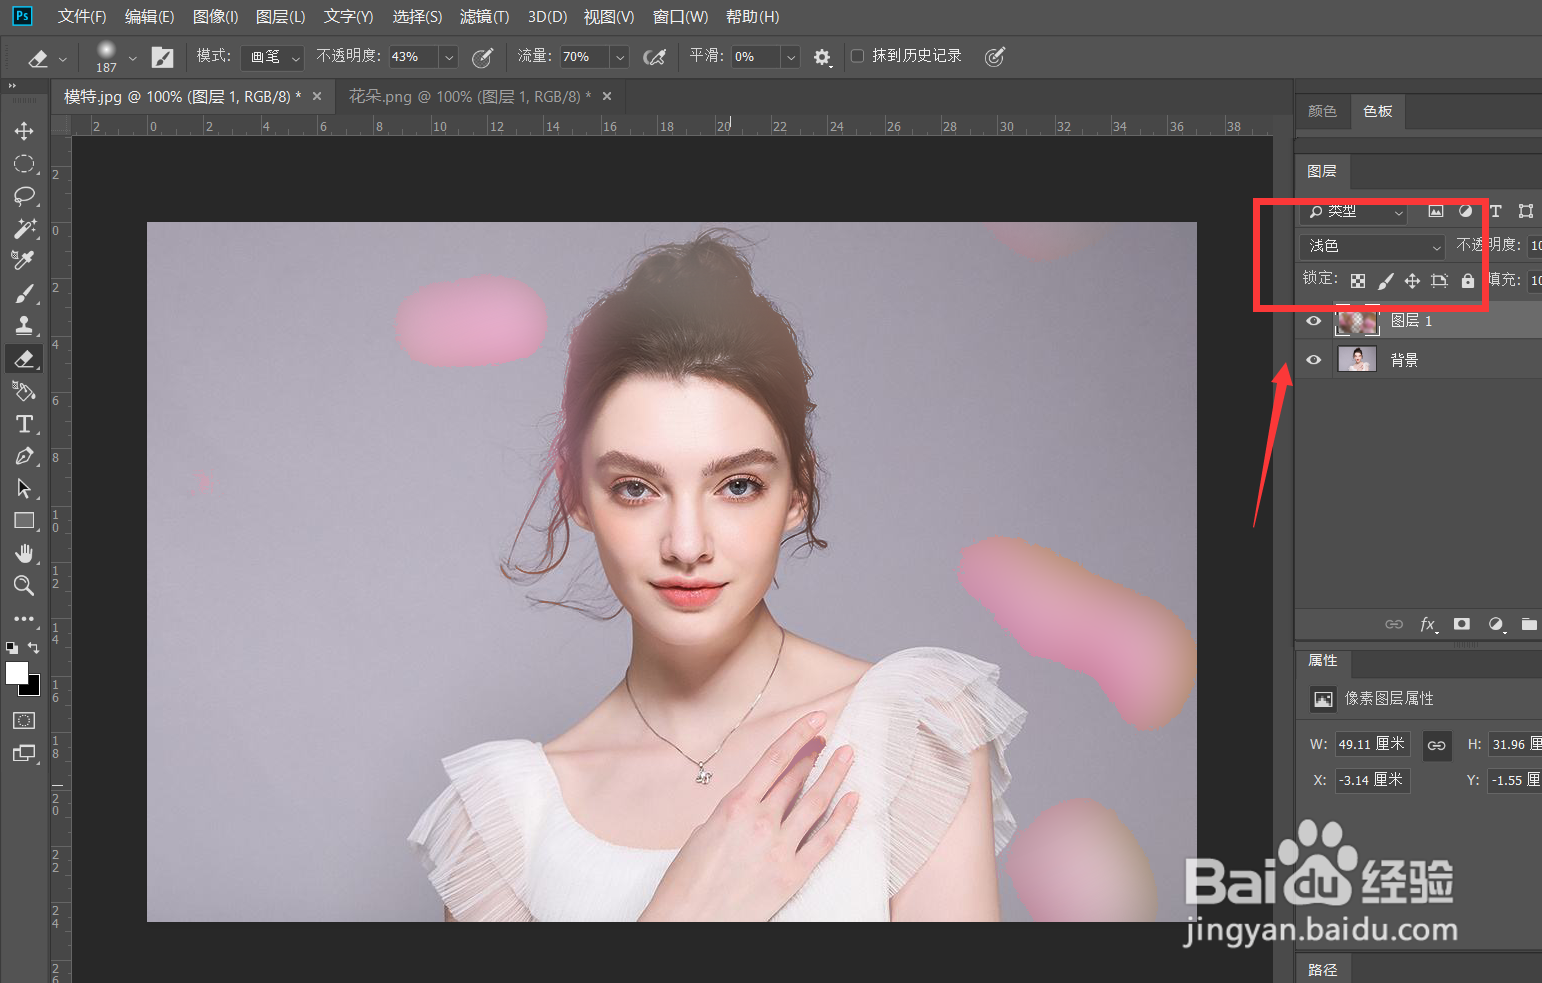Open 图像(I) menu

click(x=215, y=17)
